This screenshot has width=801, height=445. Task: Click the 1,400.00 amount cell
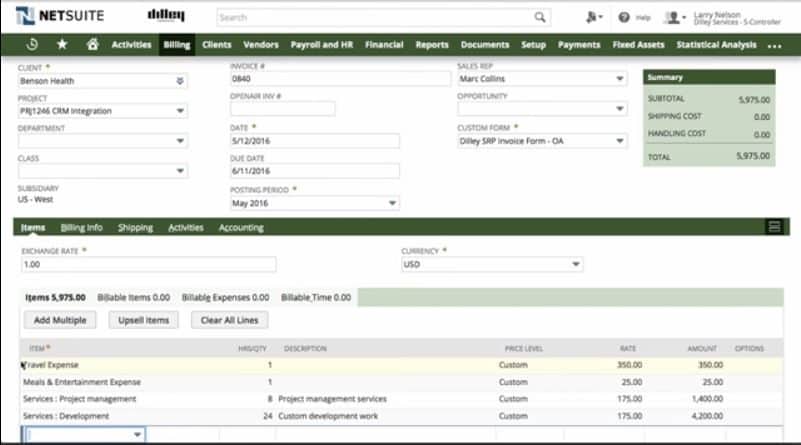(707, 399)
